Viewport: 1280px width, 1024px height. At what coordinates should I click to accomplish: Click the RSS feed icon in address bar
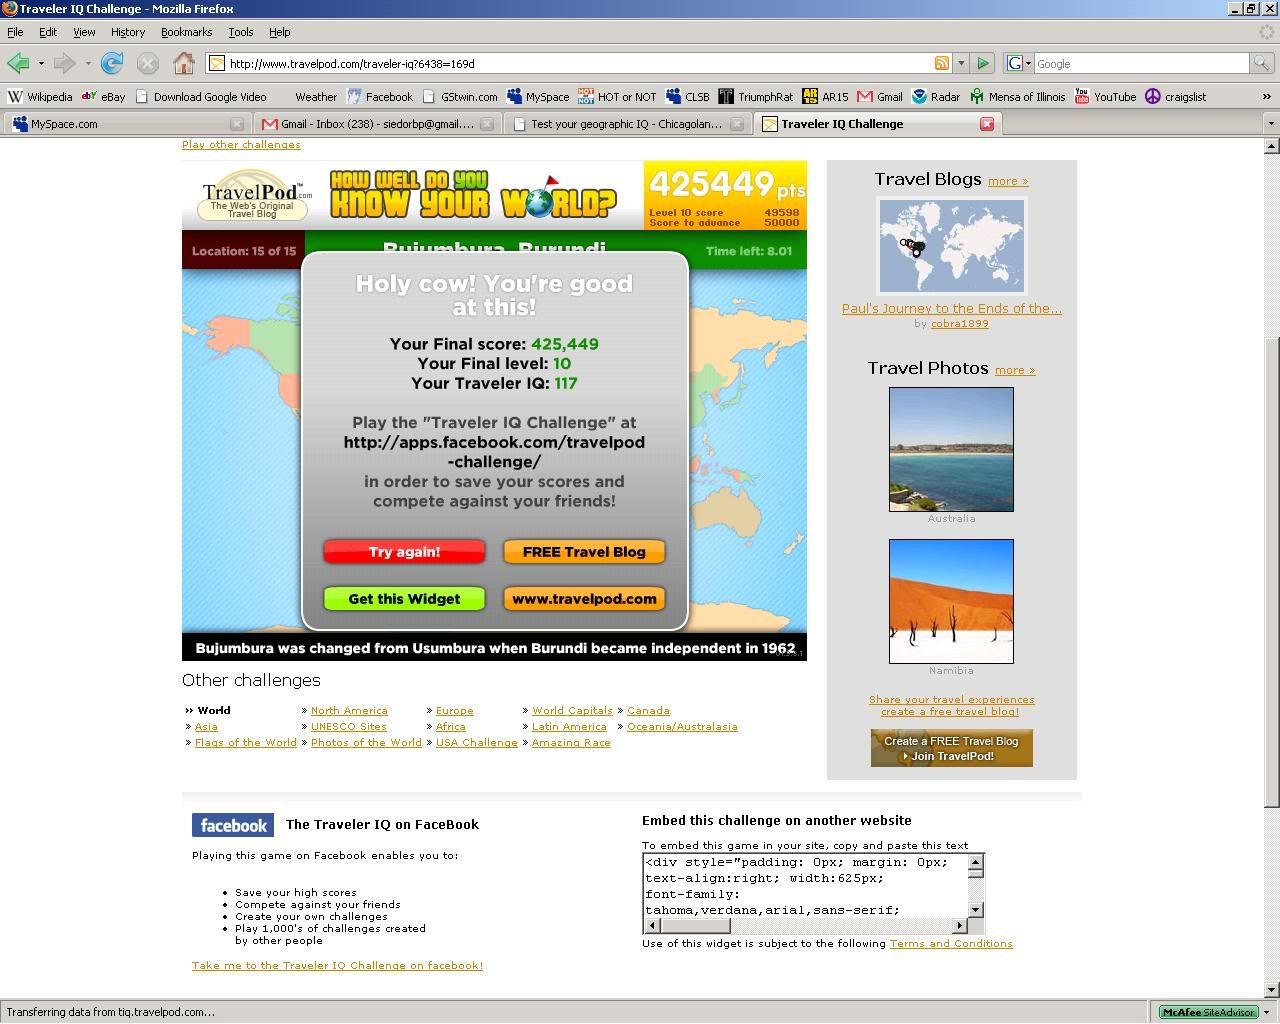pos(941,63)
